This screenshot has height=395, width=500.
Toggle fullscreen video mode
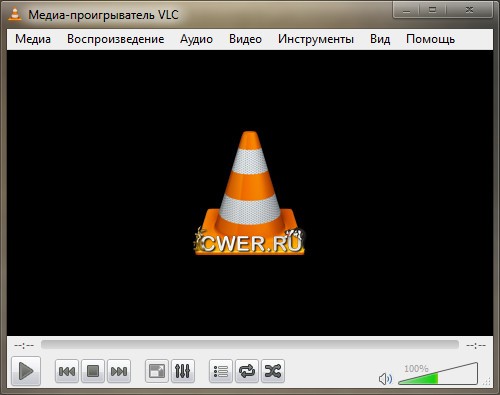click(157, 371)
